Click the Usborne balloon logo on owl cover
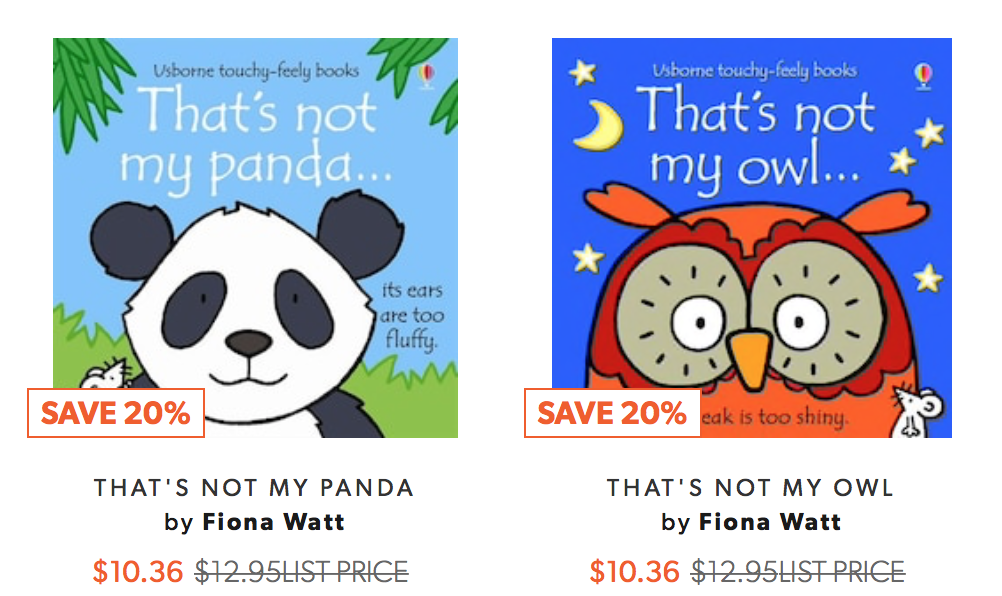Screen dimensions: 1002x596 [x=923, y=76]
